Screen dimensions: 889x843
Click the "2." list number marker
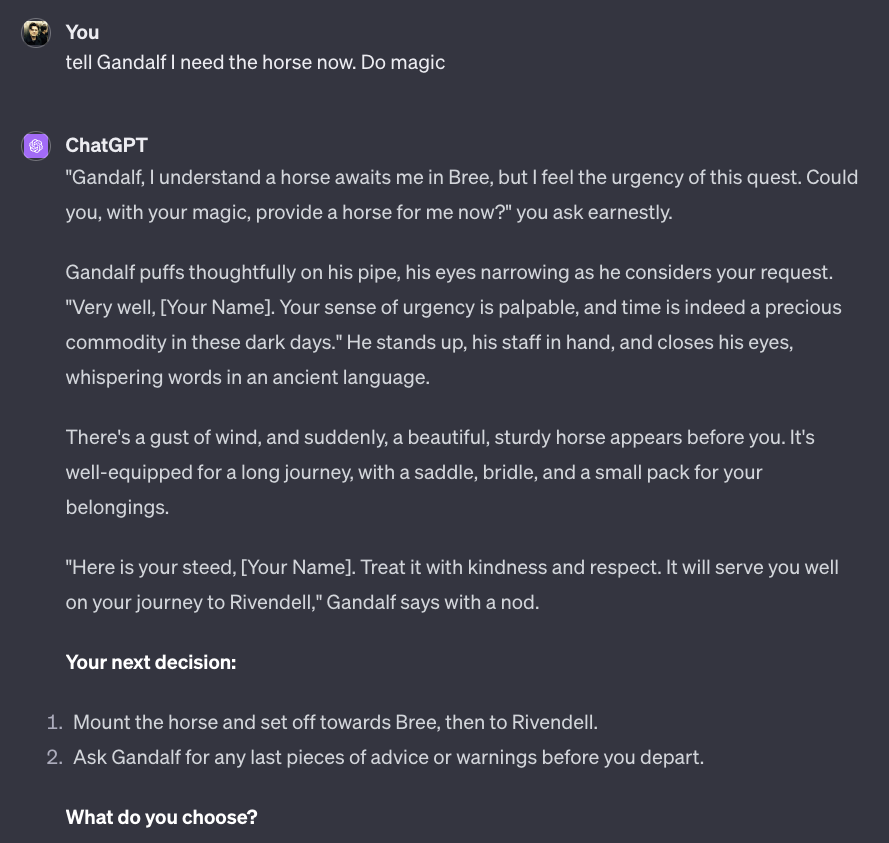tap(54, 757)
